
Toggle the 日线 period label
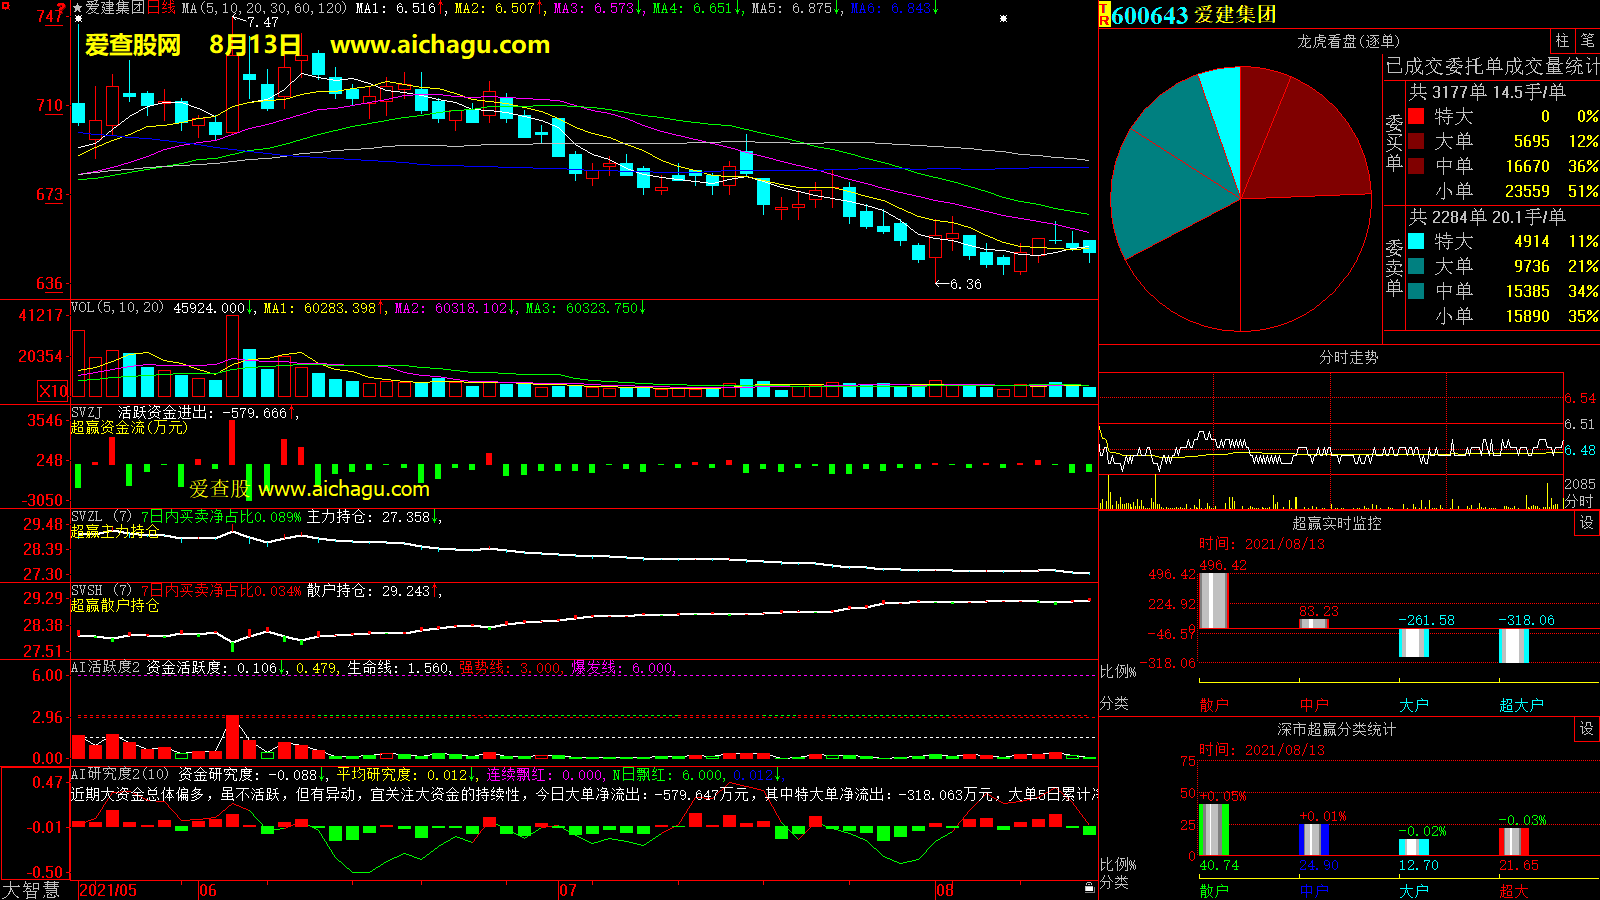tap(161, 8)
